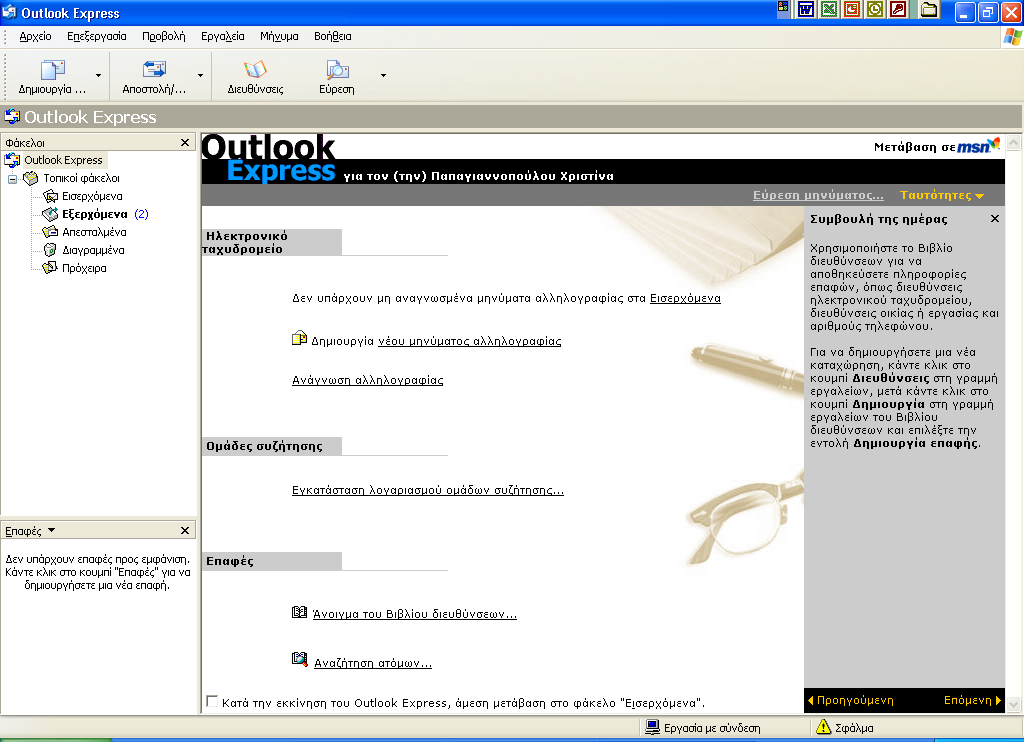Open the Βοήθεια menu
Image resolution: width=1024 pixels, height=742 pixels.
click(x=332, y=37)
